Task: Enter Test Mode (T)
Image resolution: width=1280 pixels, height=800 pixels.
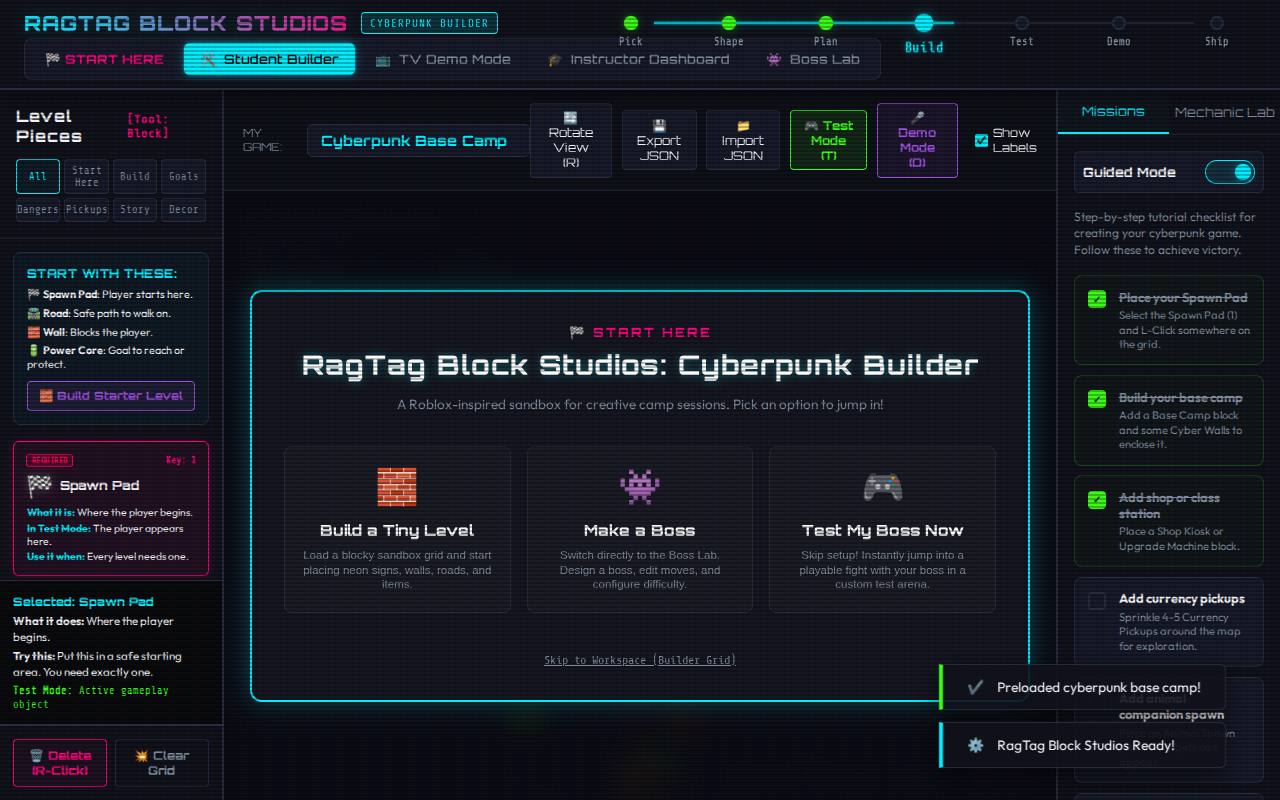Action: 828,140
